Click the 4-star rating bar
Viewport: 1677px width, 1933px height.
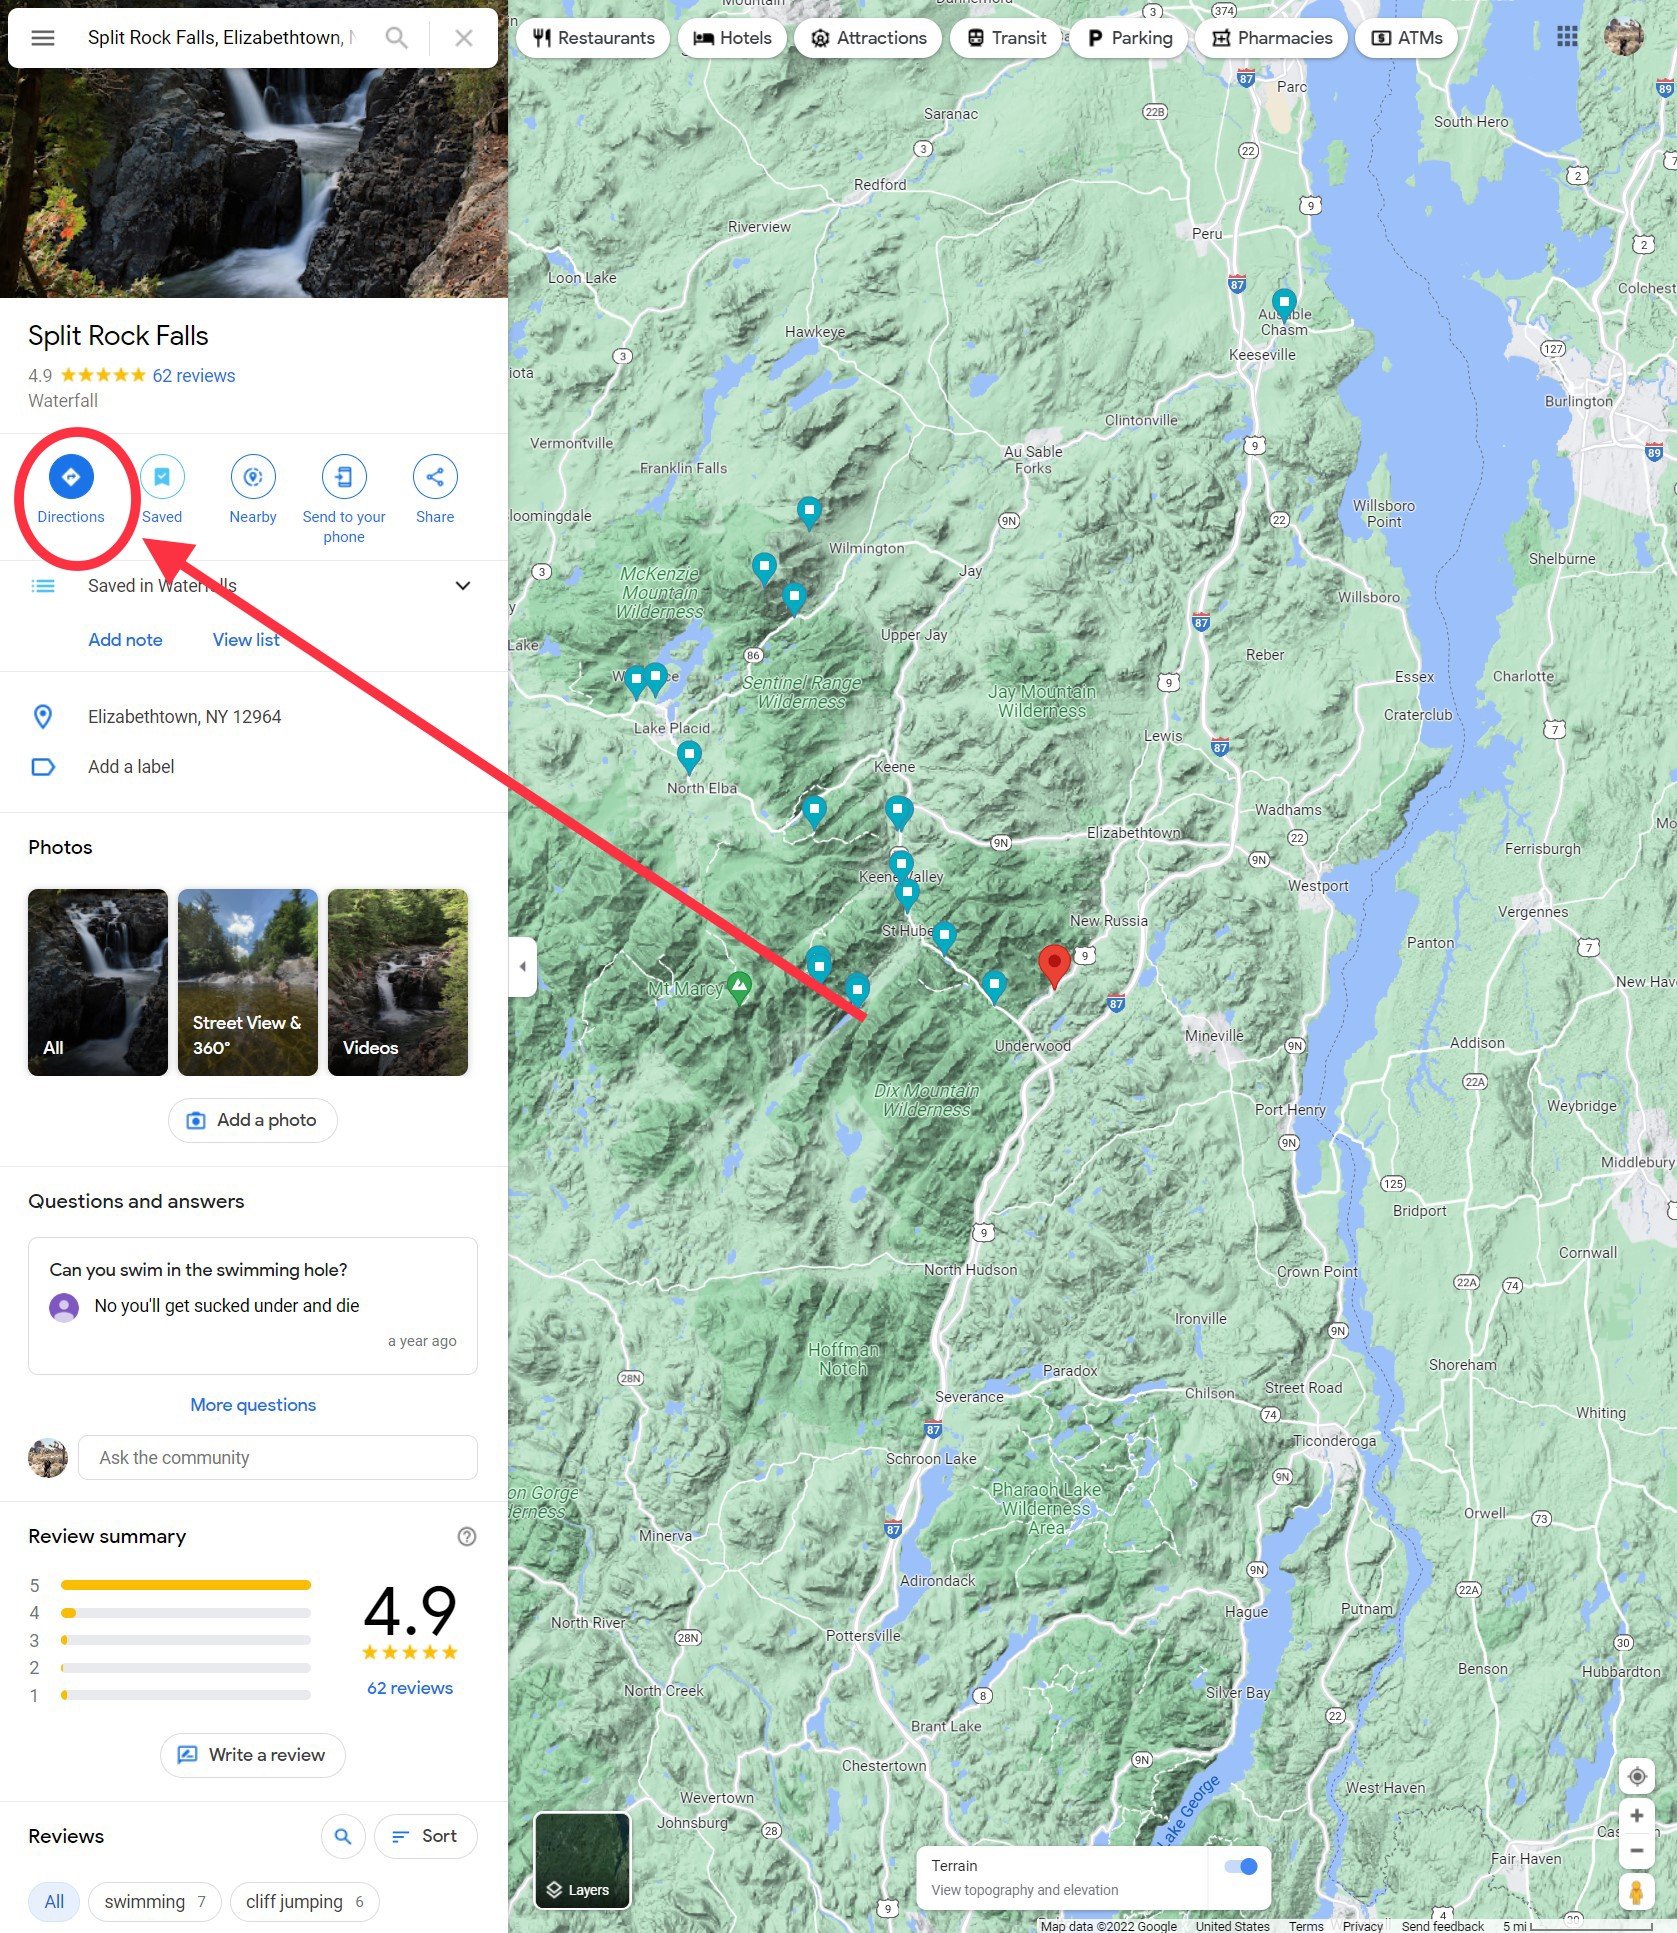(x=186, y=1613)
